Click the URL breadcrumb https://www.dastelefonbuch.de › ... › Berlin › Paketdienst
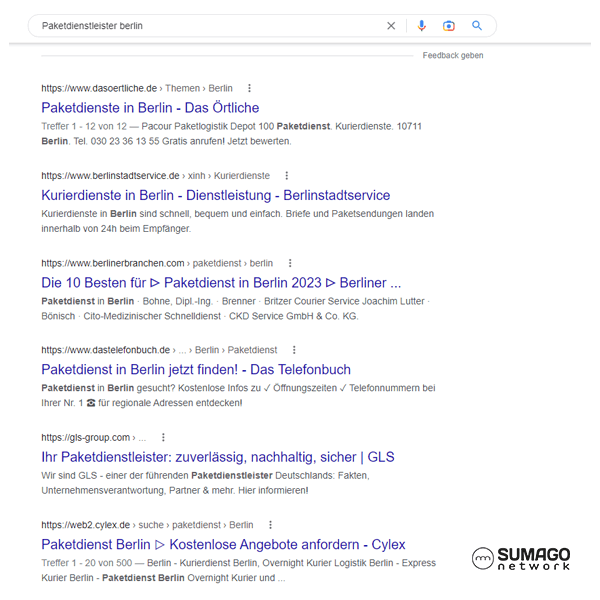Image resolution: width=600 pixels, height=600 pixels. [x=159, y=350]
